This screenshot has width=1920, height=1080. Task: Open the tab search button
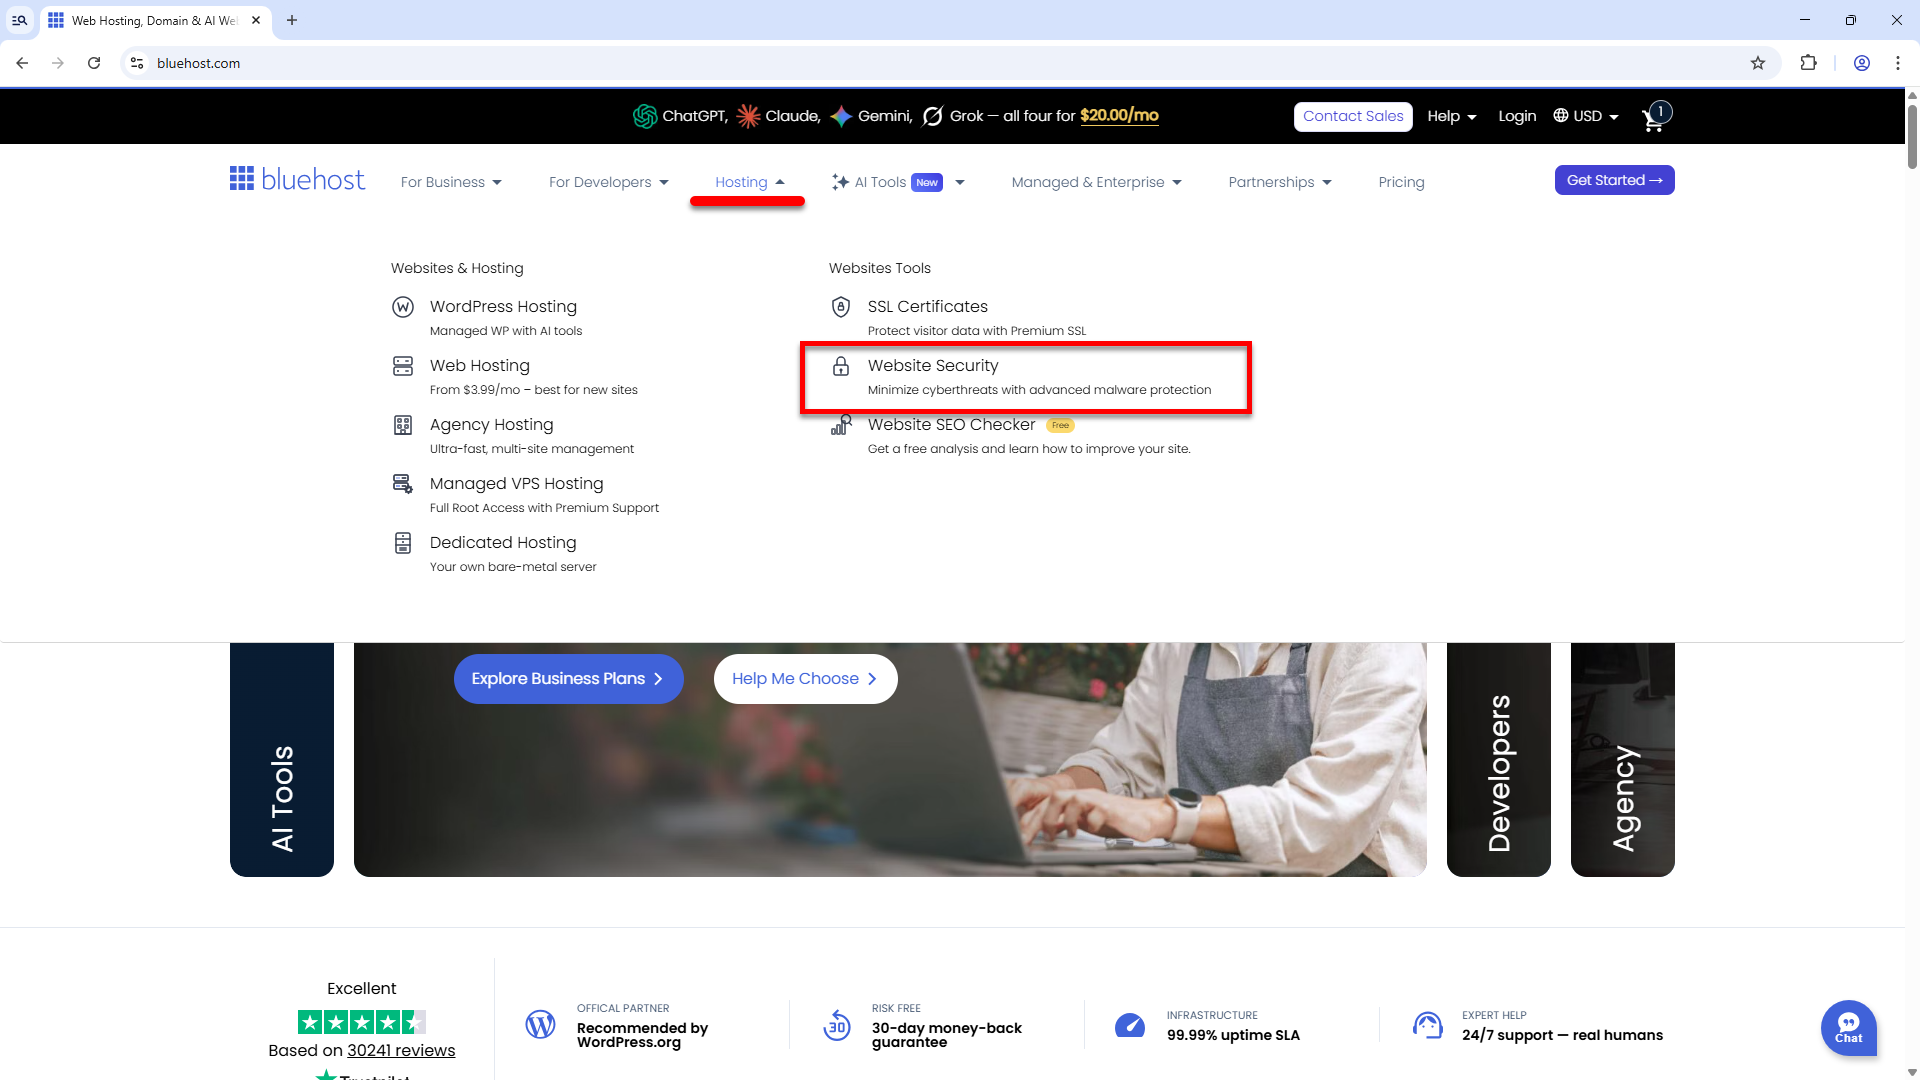pyautogui.click(x=19, y=20)
